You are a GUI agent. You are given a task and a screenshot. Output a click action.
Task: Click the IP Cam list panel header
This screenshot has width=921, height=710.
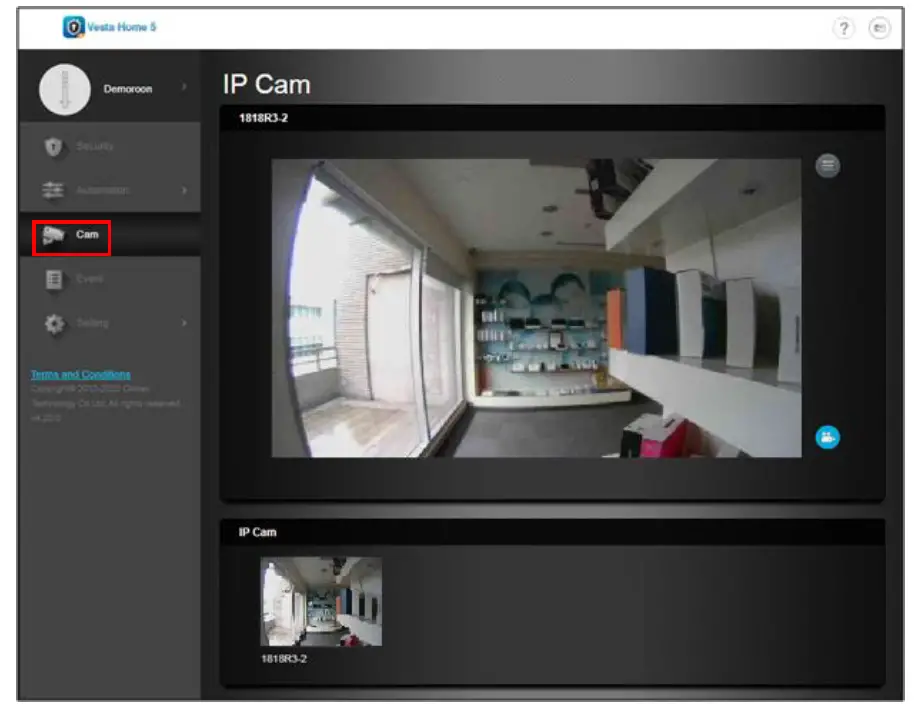tap(552, 532)
